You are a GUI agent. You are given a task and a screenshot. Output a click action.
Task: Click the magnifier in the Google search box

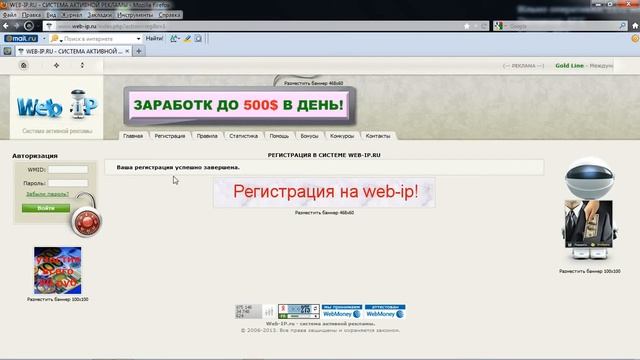pos(622,26)
